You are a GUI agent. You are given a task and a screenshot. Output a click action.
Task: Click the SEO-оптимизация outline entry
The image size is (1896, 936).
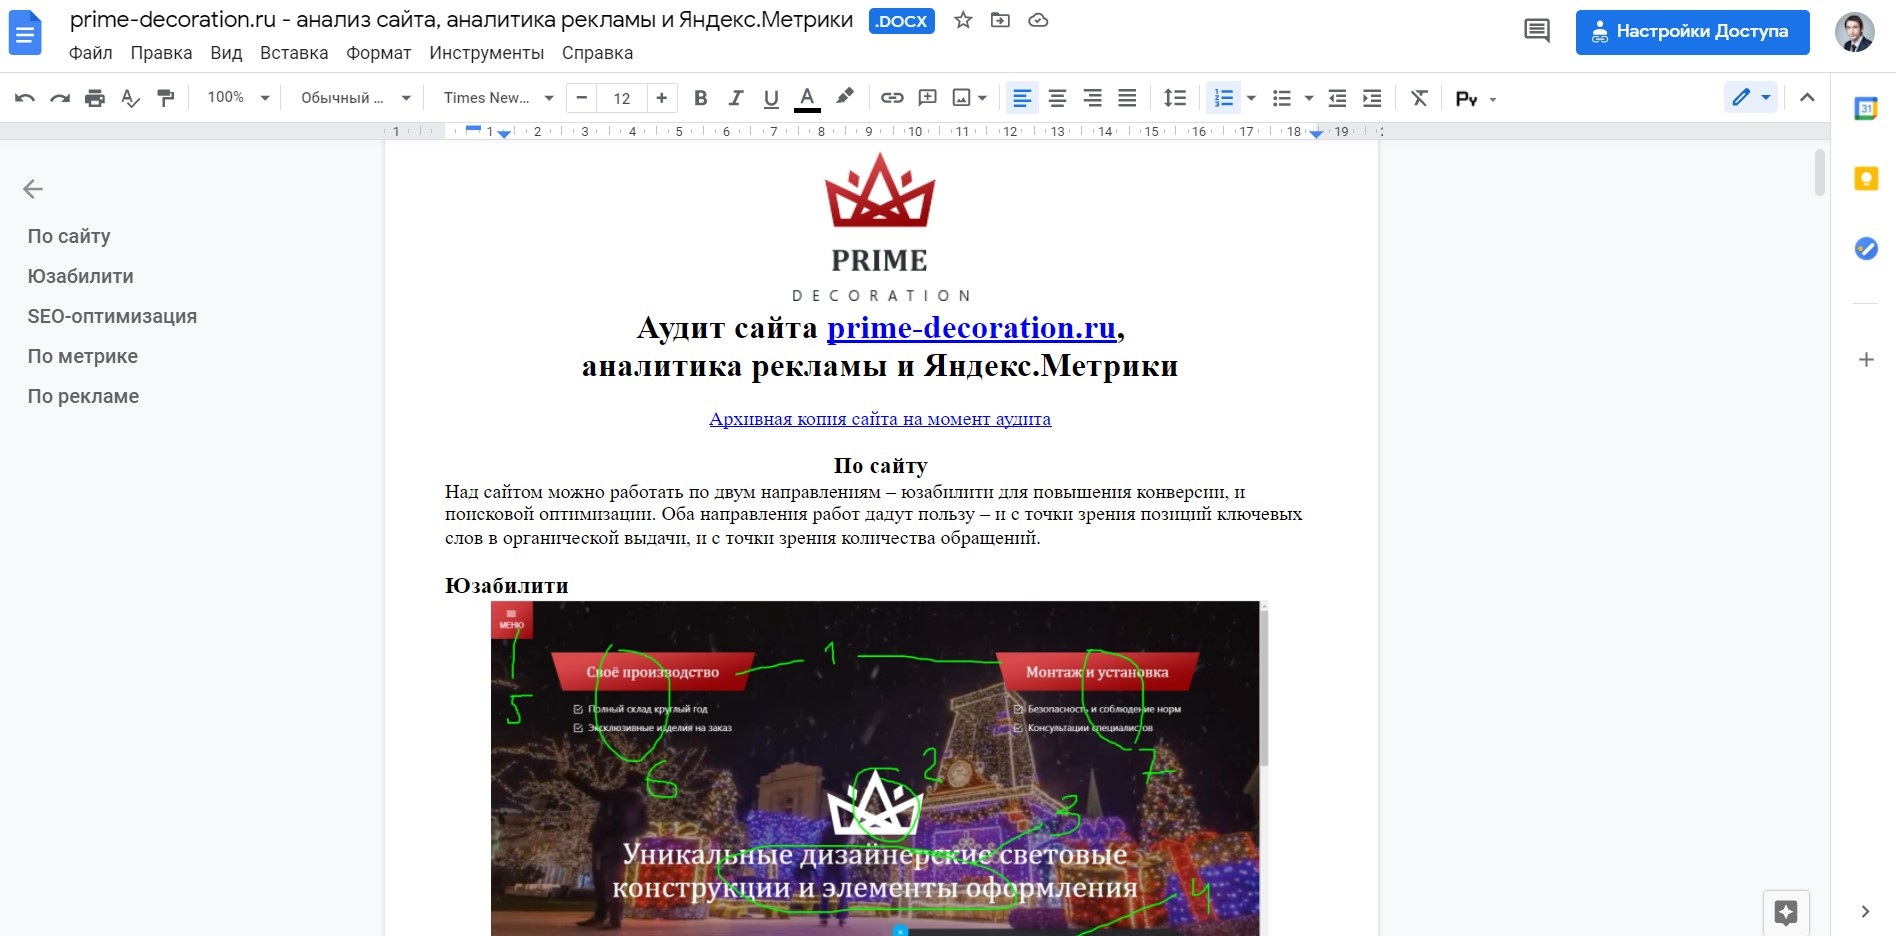pyautogui.click(x=112, y=316)
